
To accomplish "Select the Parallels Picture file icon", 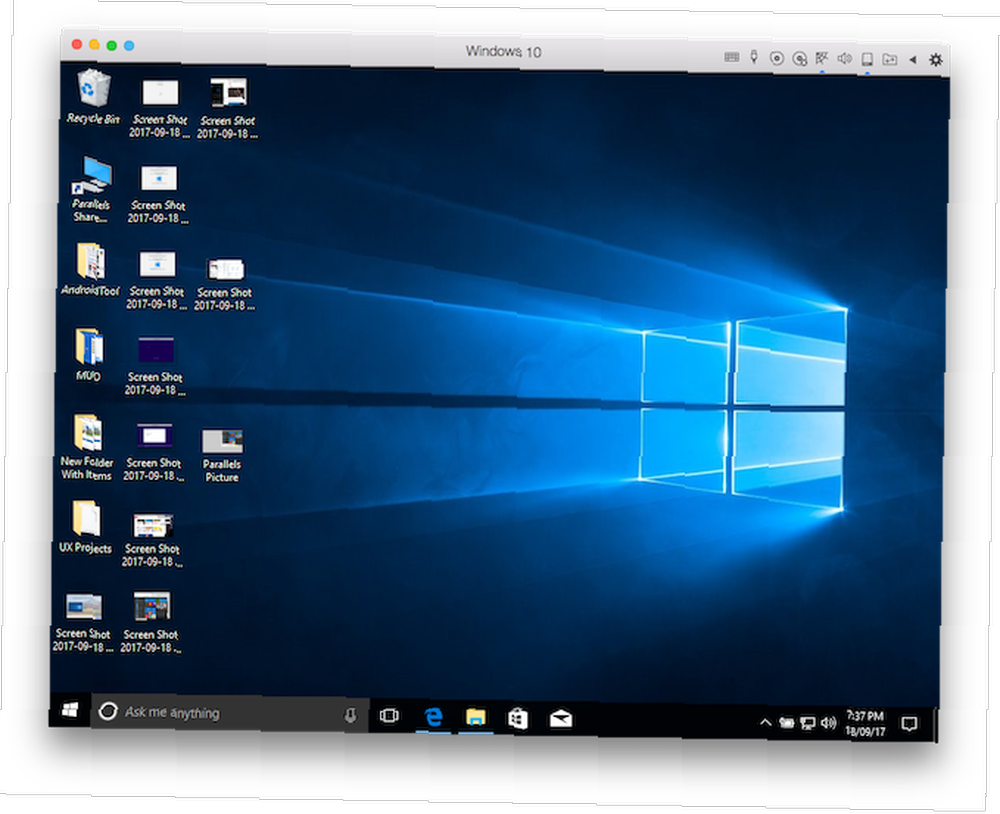I will (x=222, y=455).
